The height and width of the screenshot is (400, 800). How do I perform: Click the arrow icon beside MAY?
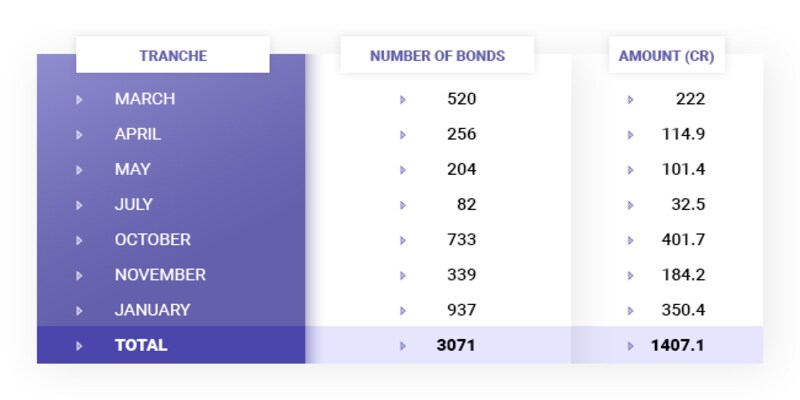coord(79,170)
